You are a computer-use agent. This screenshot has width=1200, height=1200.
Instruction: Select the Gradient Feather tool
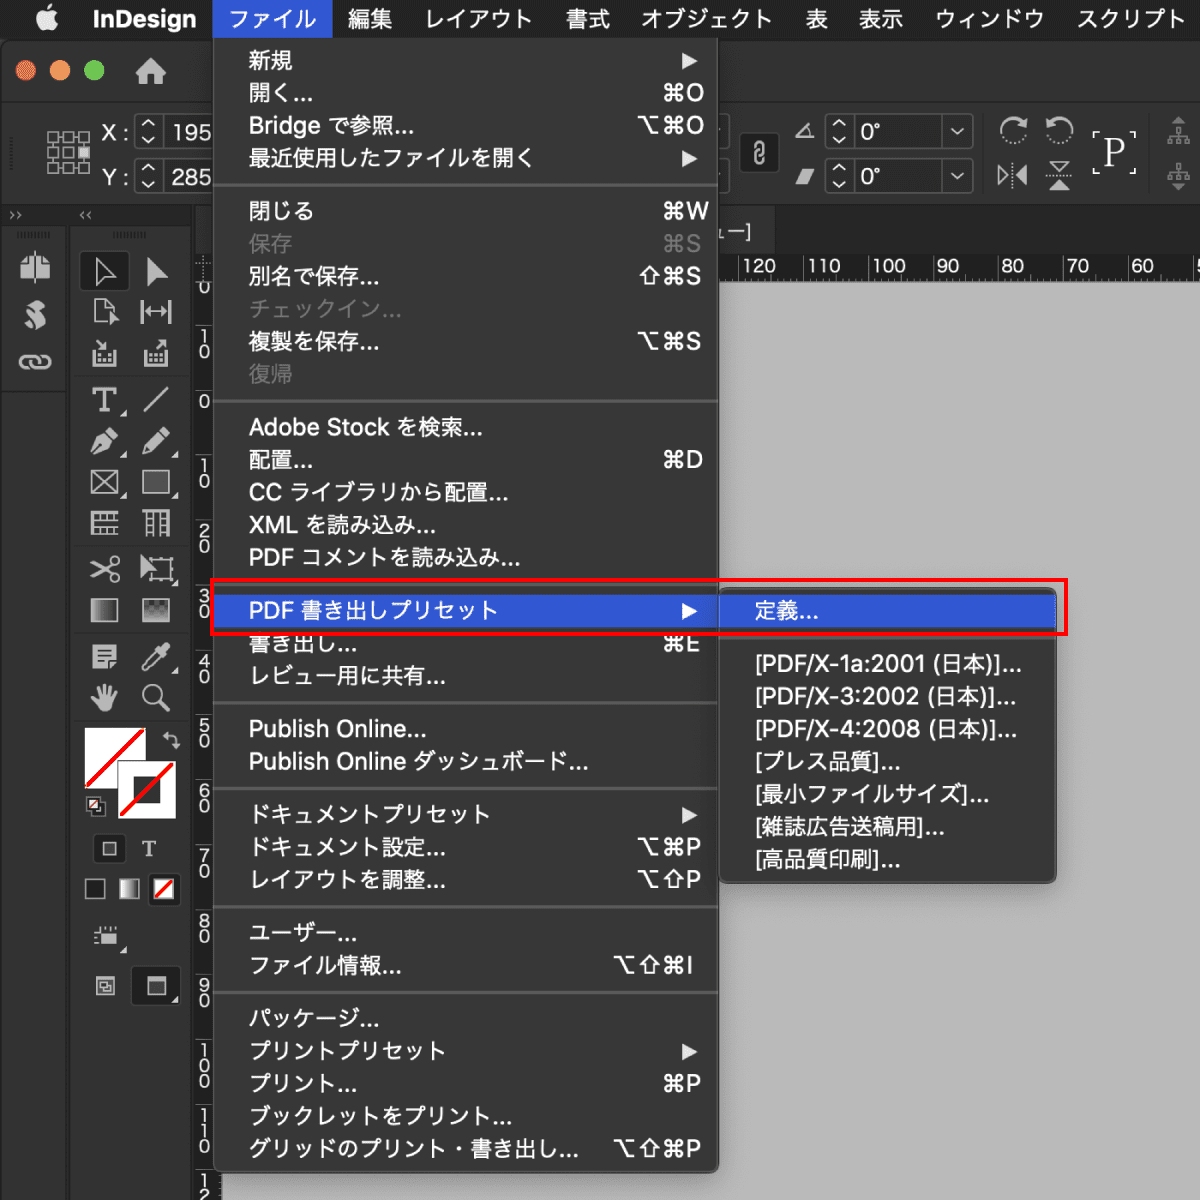point(156,610)
